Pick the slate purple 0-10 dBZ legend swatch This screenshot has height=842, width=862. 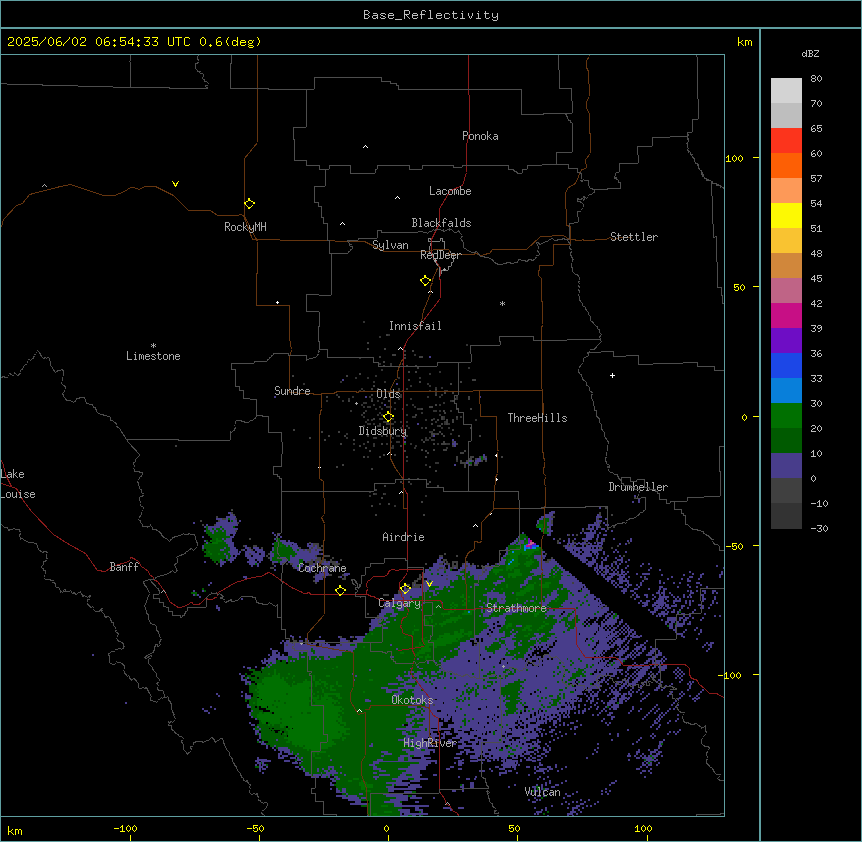tap(786, 466)
